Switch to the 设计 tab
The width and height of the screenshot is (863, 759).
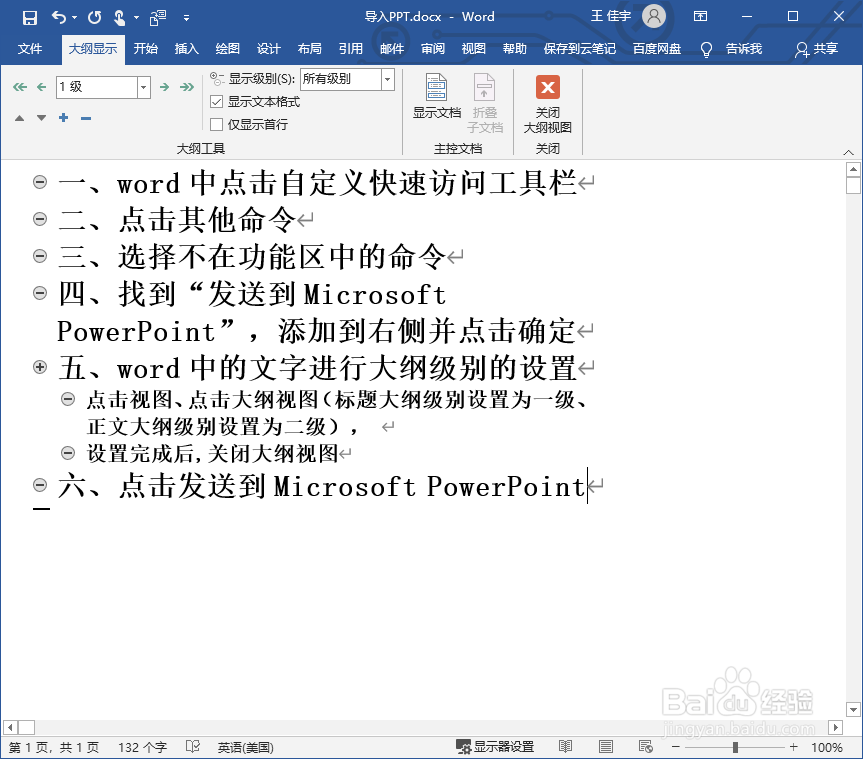(269, 49)
